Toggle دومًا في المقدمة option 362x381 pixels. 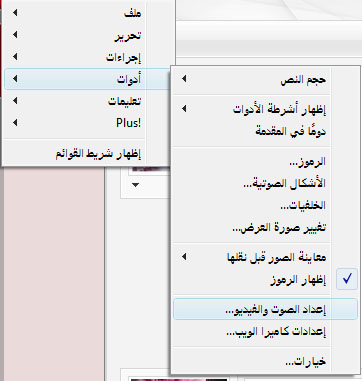[266, 131]
